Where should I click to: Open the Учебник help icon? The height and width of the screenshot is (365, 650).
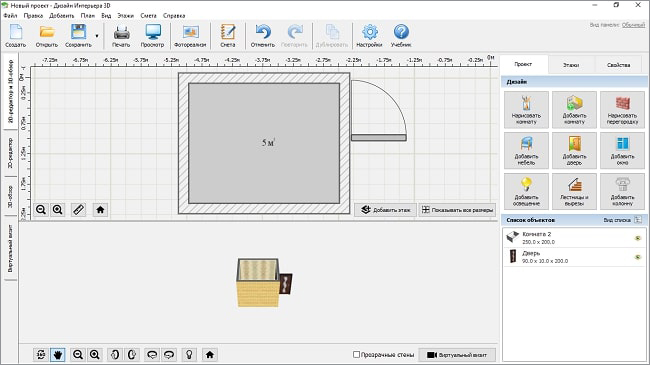pos(401,36)
